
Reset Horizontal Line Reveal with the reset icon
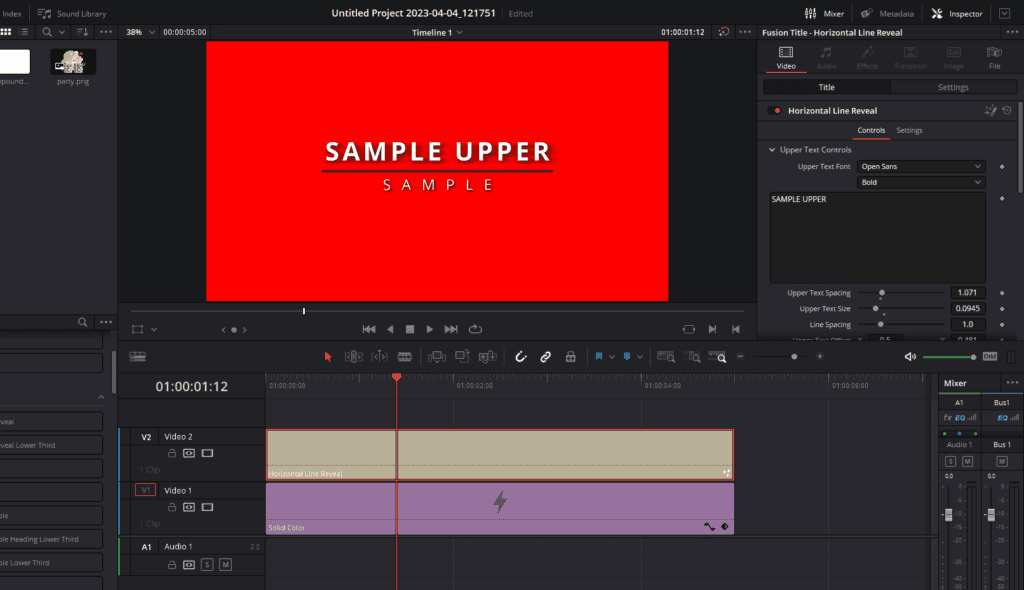1007,110
